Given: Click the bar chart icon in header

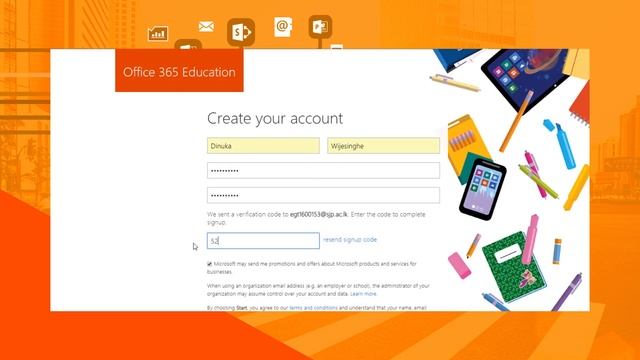Looking at the screenshot, I should (158, 33).
